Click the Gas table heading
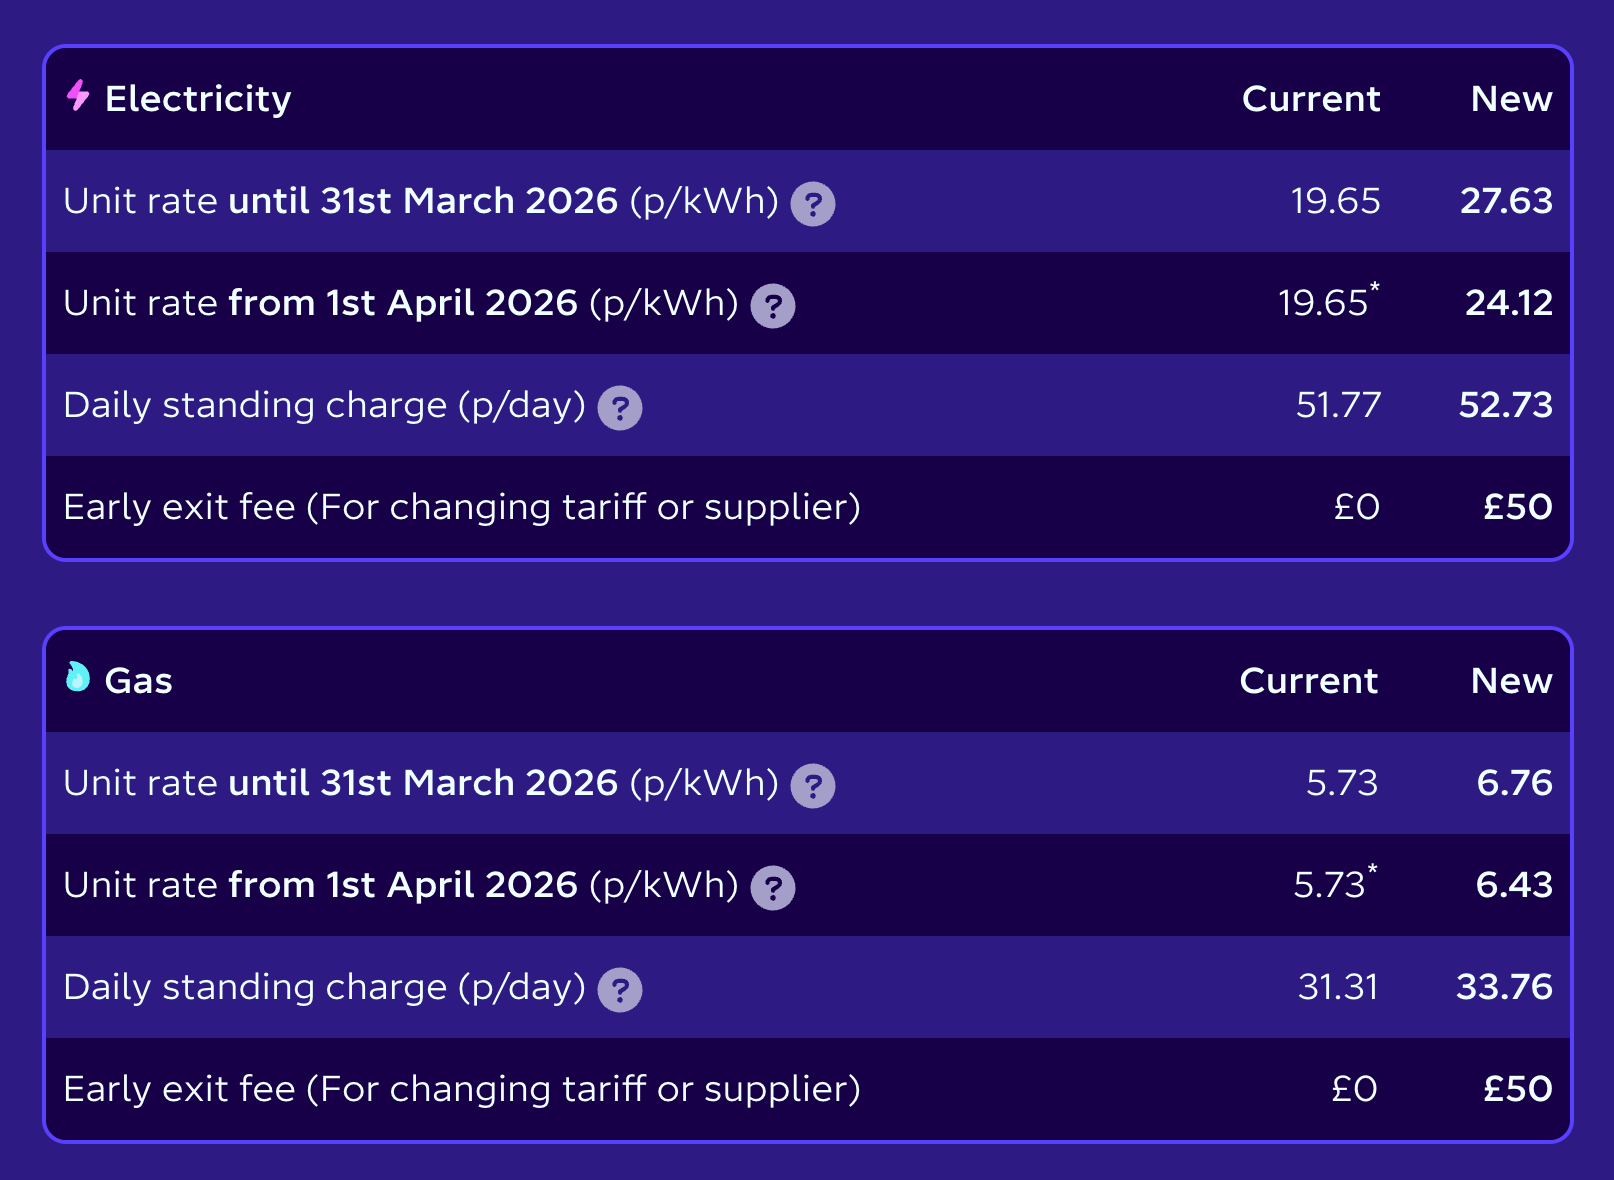The height and width of the screenshot is (1180, 1614). point(139,681)
